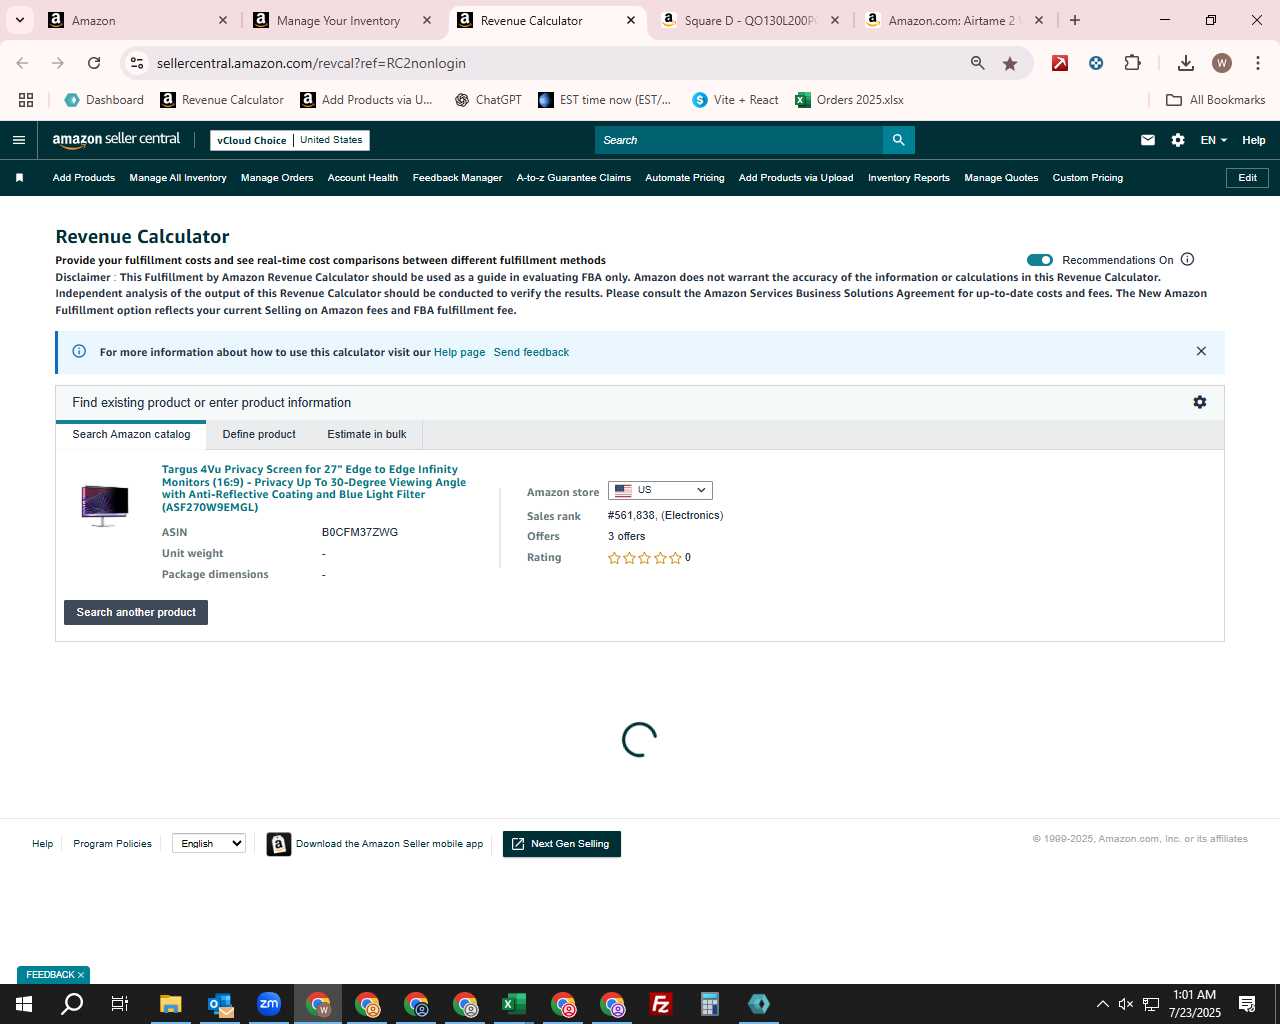This screenshot has height=1024, width=1280.
Task: Open Feedback Manager nav item
Action: click(457, 178)
